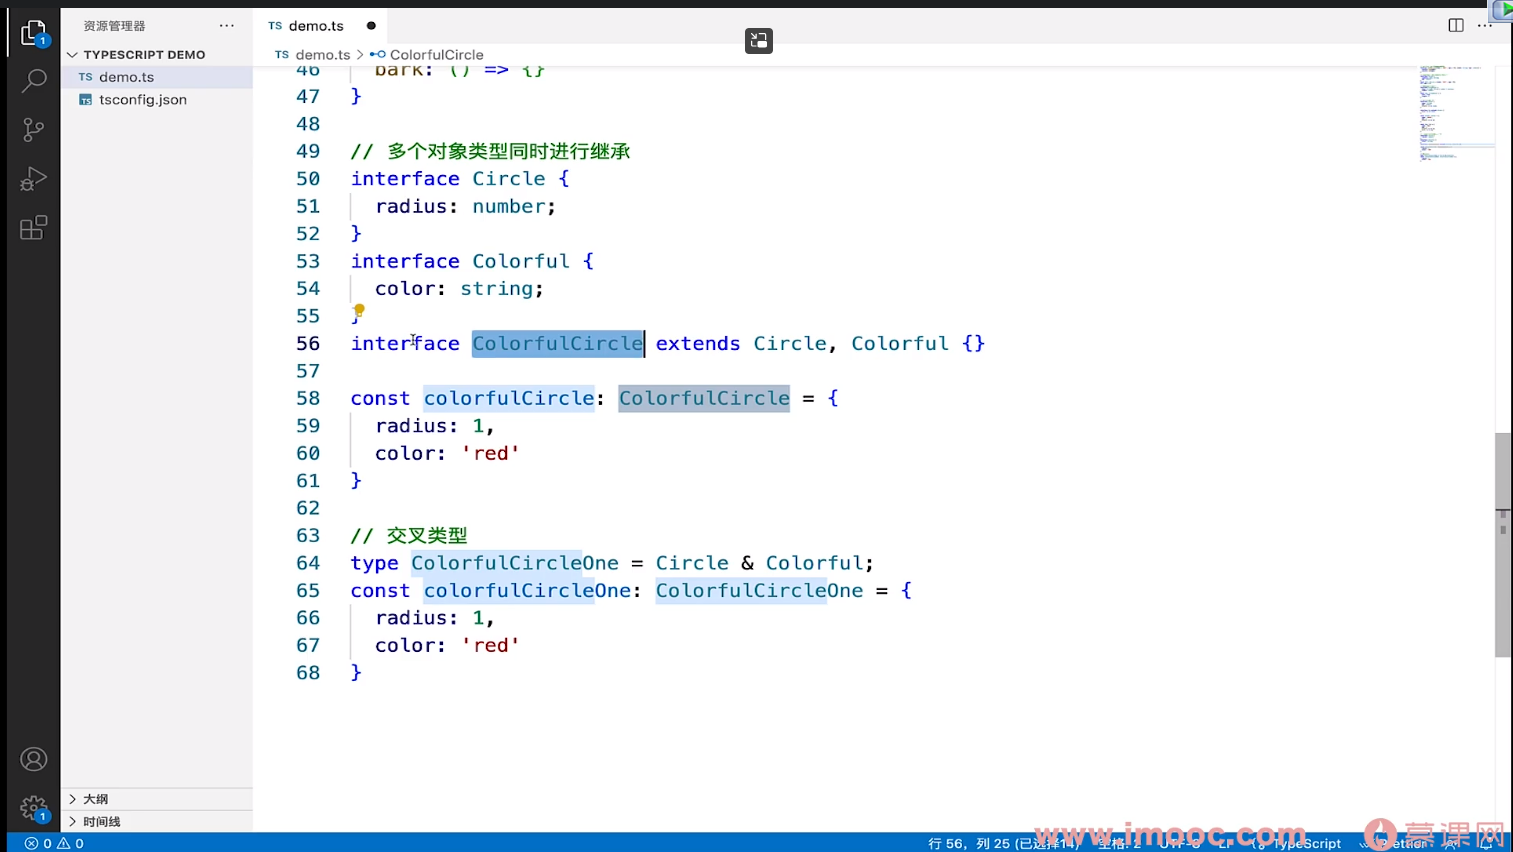Open the Explorer view in the activity bar

click(33, 32)
